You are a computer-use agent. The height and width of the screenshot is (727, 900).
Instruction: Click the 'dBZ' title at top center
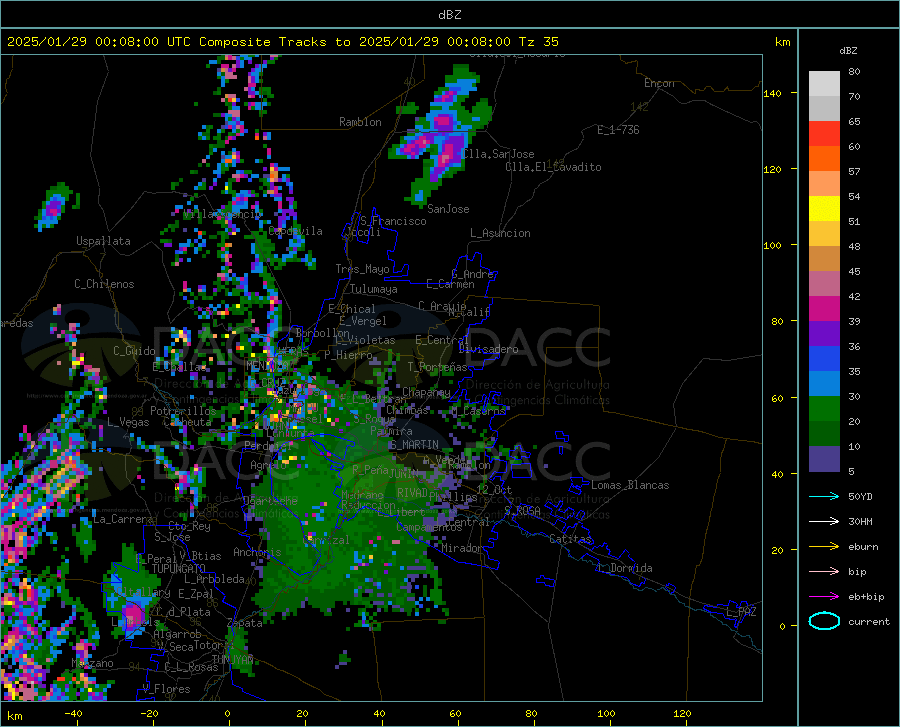pyautogui.click(x=449, y=15)
